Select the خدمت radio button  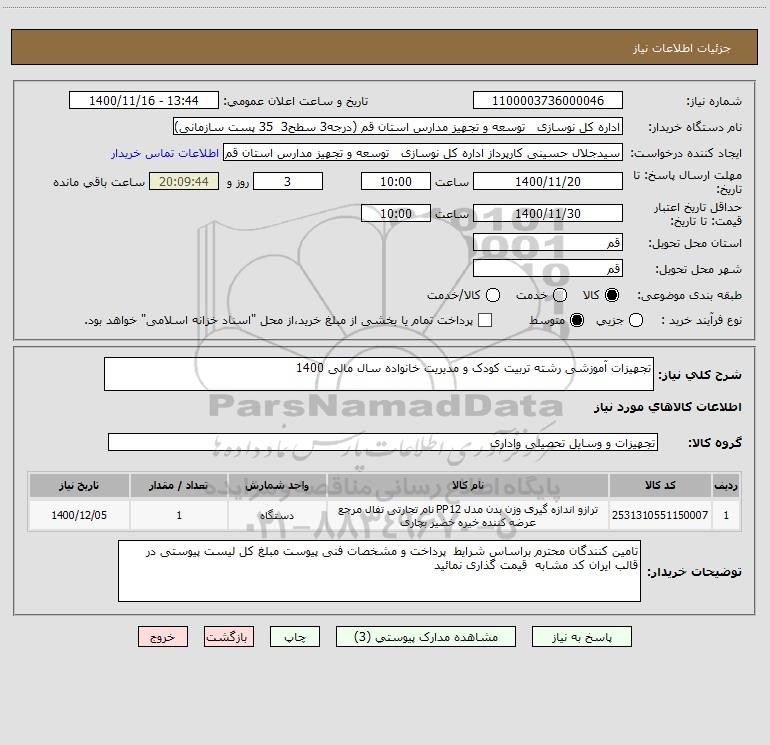pos(560,295)
